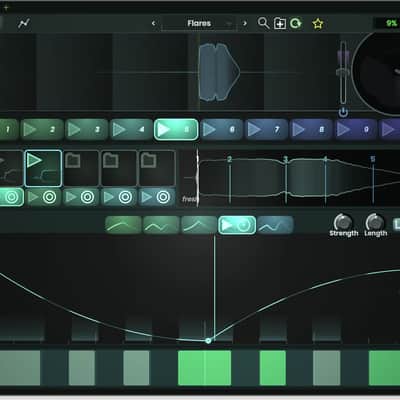Click the play/record button under the selected sample slot
Image resolution: width=400 pixels, height=400 pixels.
coord(43,197)
